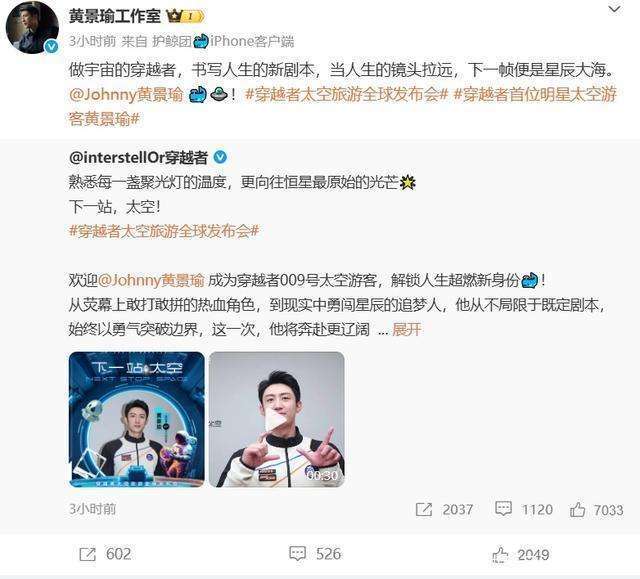The width and height of the screenshot is (640, 579).
Task: Click the crown membership badge icon
Action: click(184, 16)
